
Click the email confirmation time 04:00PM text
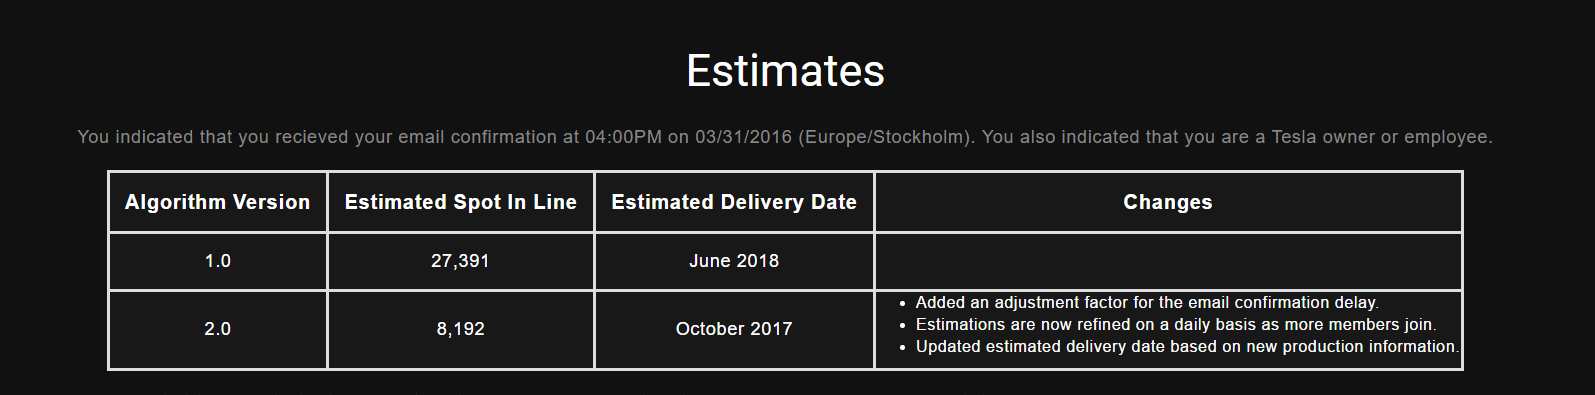point(623,137)
